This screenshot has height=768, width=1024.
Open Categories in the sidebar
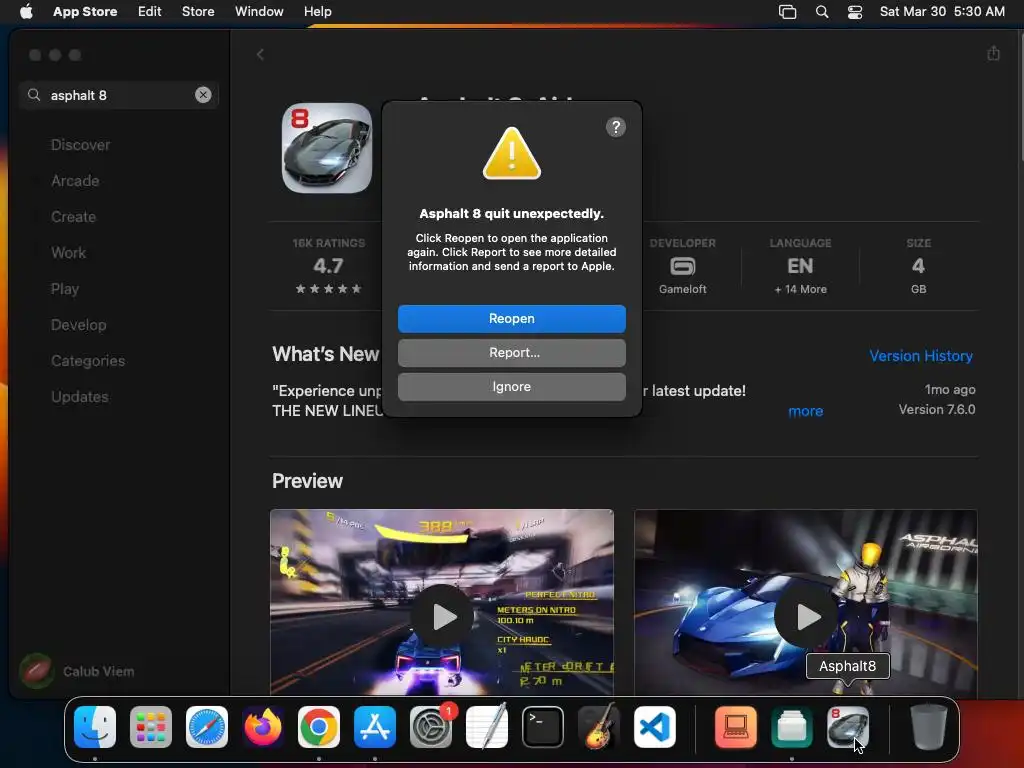coord(88,360)
